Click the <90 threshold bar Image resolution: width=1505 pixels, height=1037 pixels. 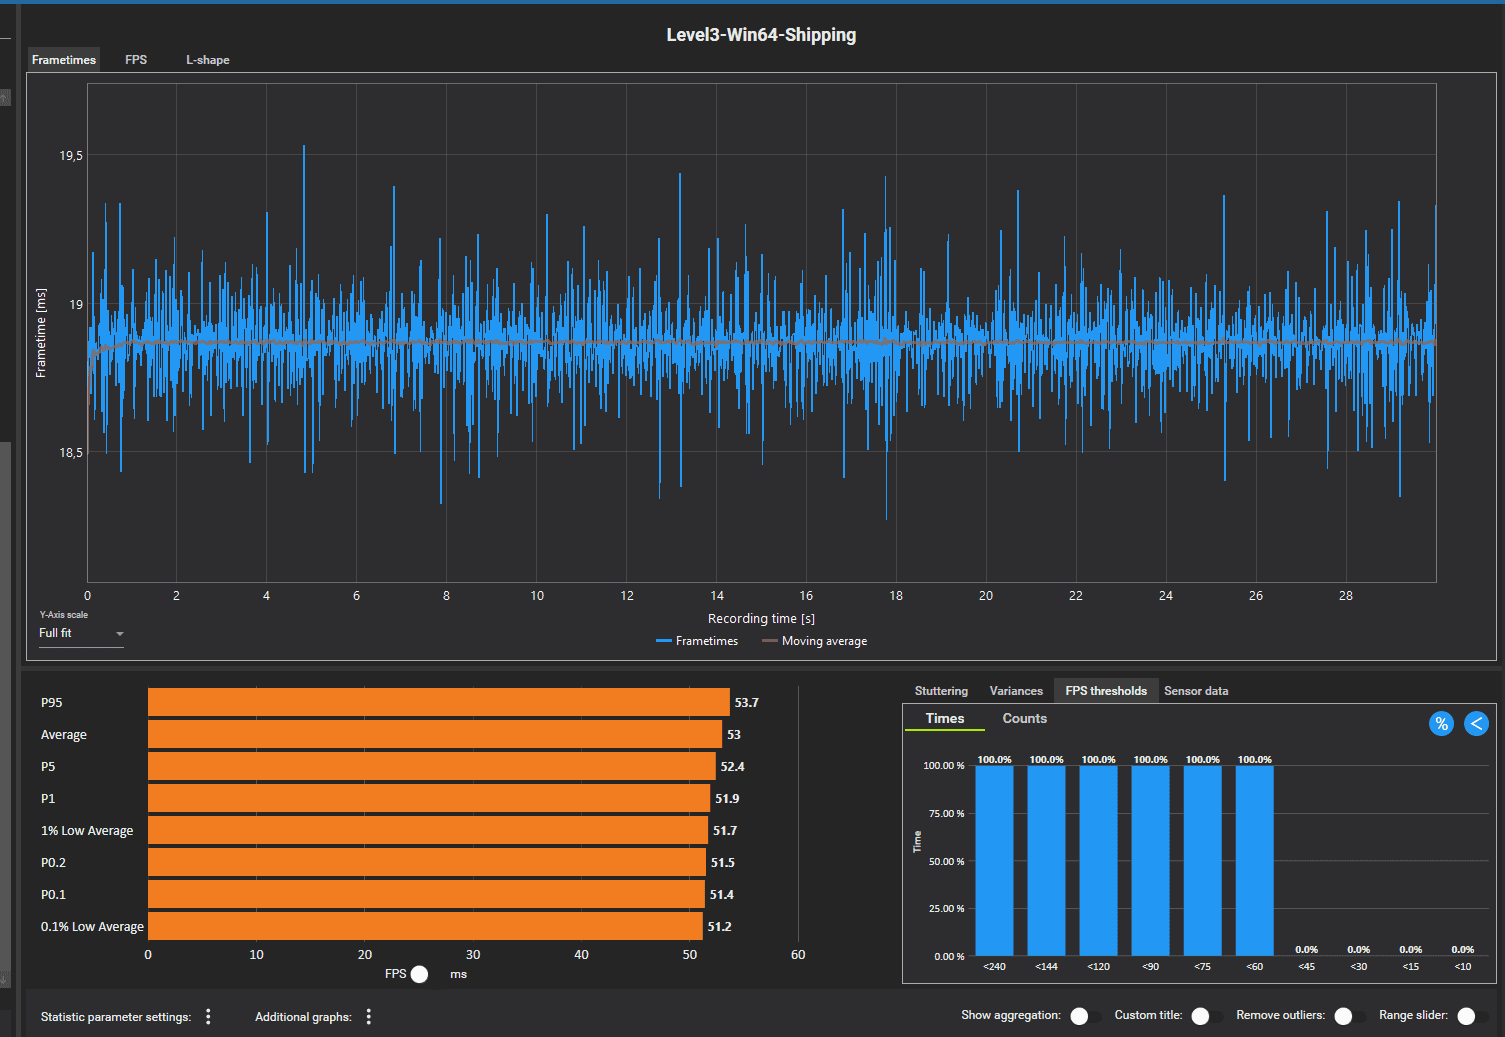click(x=1150, y=861)
